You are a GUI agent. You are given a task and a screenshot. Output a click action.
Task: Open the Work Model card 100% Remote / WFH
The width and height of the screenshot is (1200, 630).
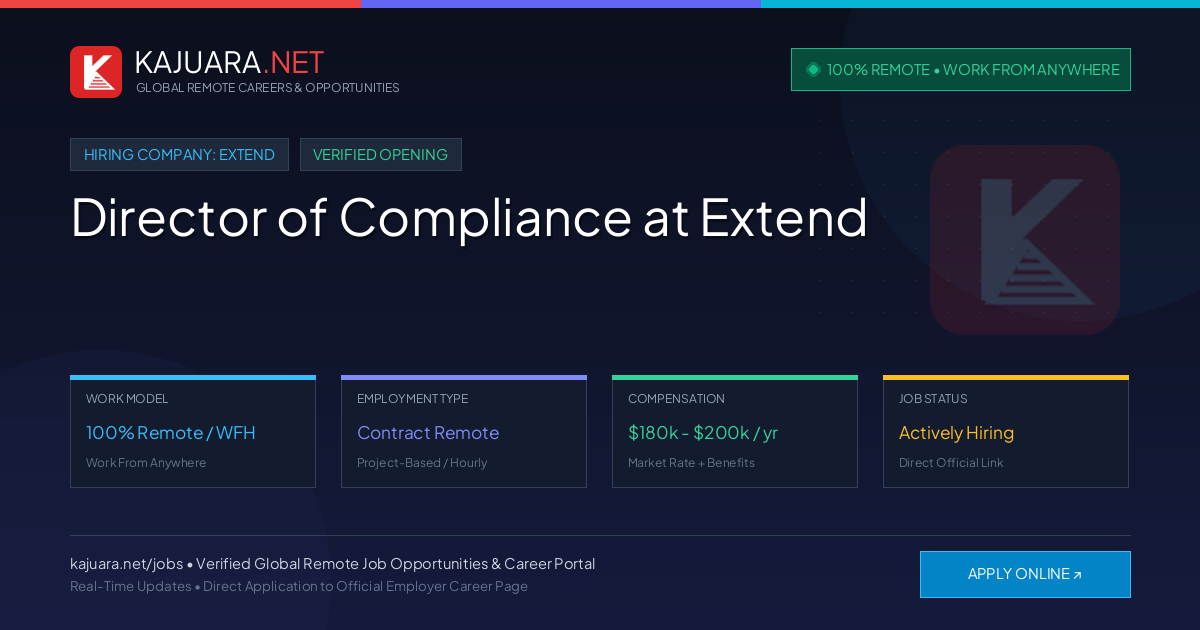(193, 432)
